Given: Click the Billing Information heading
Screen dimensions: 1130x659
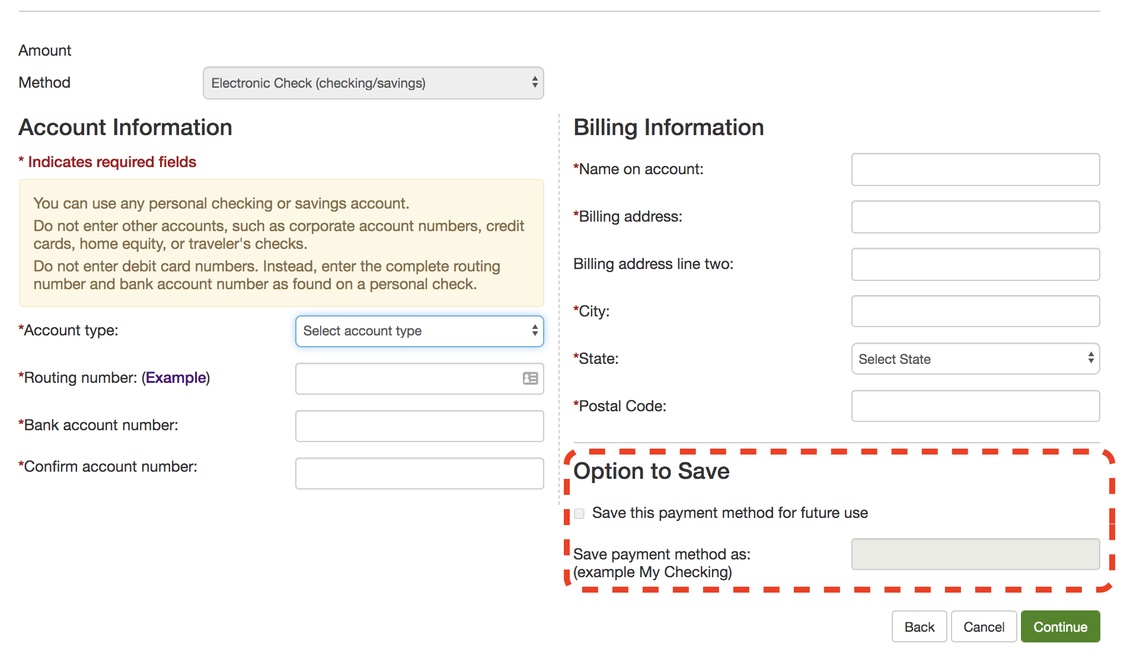Looking at the screenshot, I should 669,128.
